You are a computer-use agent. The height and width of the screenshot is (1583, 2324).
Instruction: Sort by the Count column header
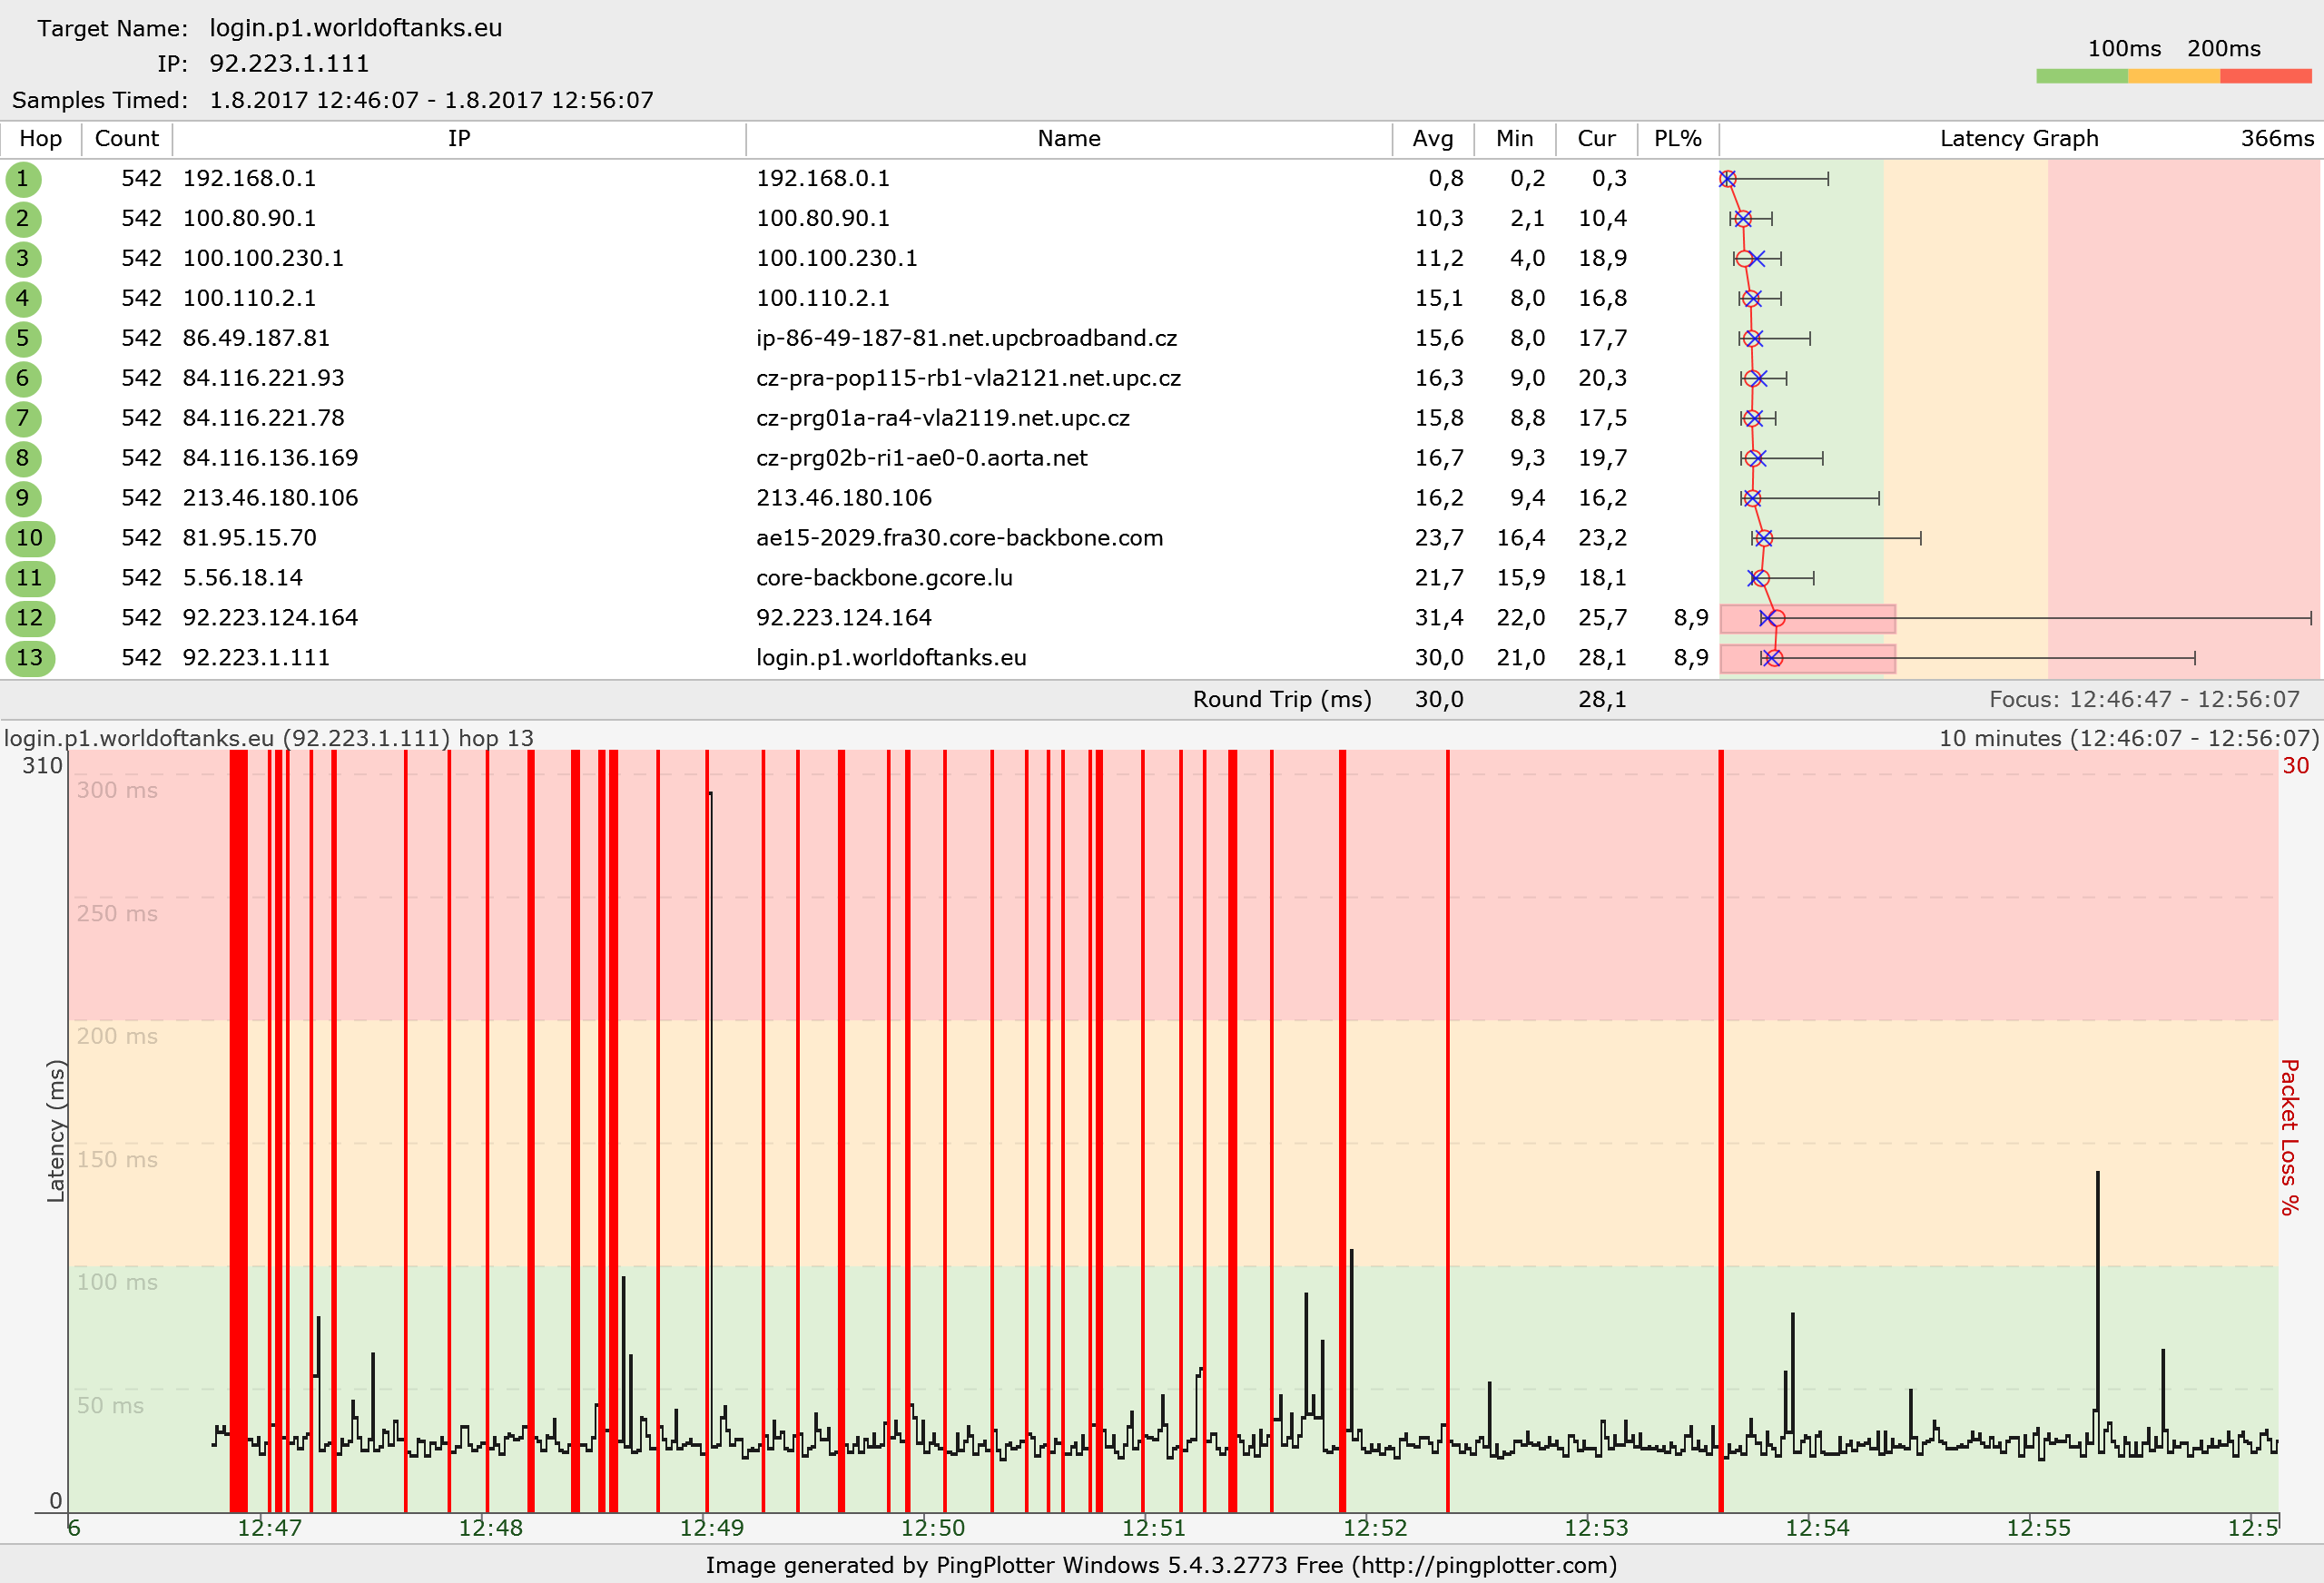point(127,139)
